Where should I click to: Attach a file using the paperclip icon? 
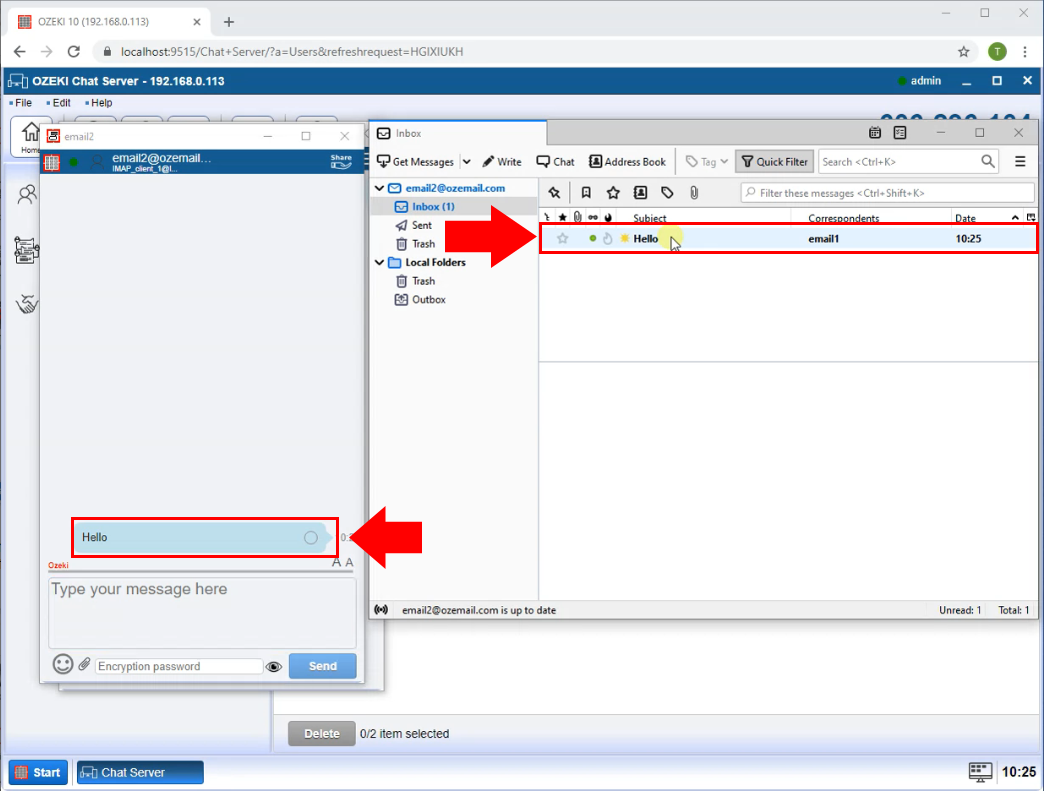click(x=85, y=664)
